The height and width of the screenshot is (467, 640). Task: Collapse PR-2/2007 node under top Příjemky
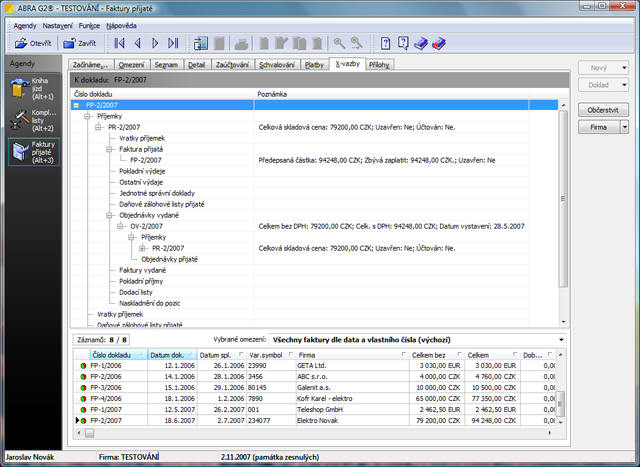point(98,127)
